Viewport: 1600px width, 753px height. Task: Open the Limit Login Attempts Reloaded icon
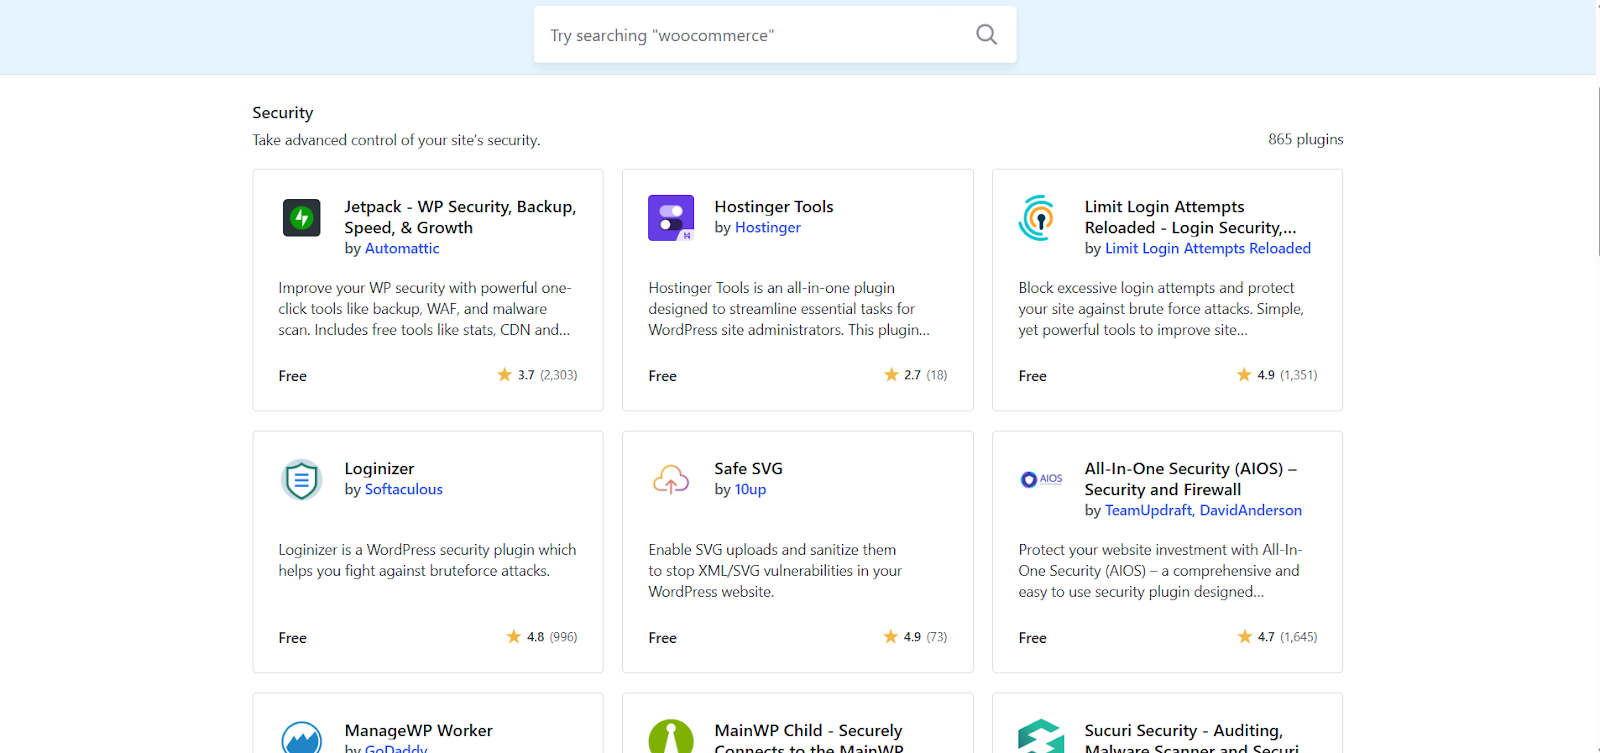pyautogui.click(x=1039, y=218)
